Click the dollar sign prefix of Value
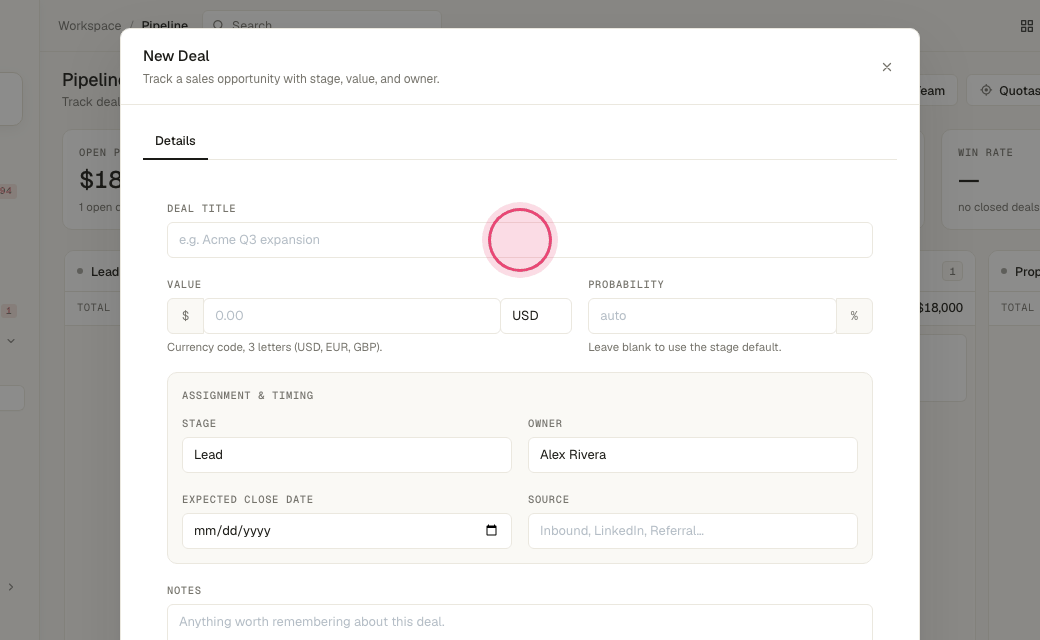The height and width of the screenshot is (640, 1040). (x=186, y=316)
